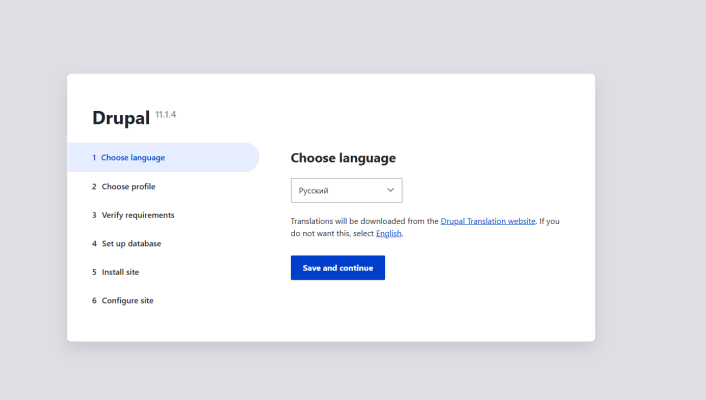Click step number 4 in sidebar

click(94, 243)
